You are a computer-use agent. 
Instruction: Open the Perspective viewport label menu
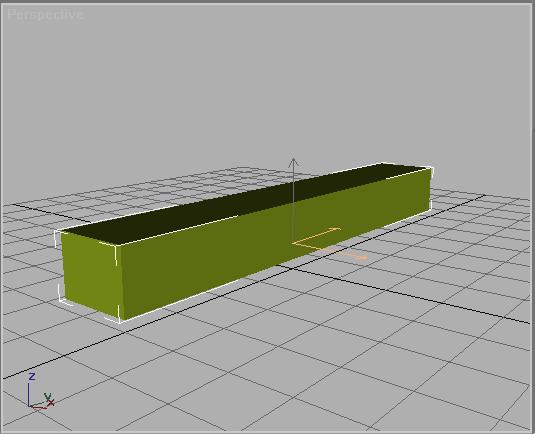click(x=45, y=15)
